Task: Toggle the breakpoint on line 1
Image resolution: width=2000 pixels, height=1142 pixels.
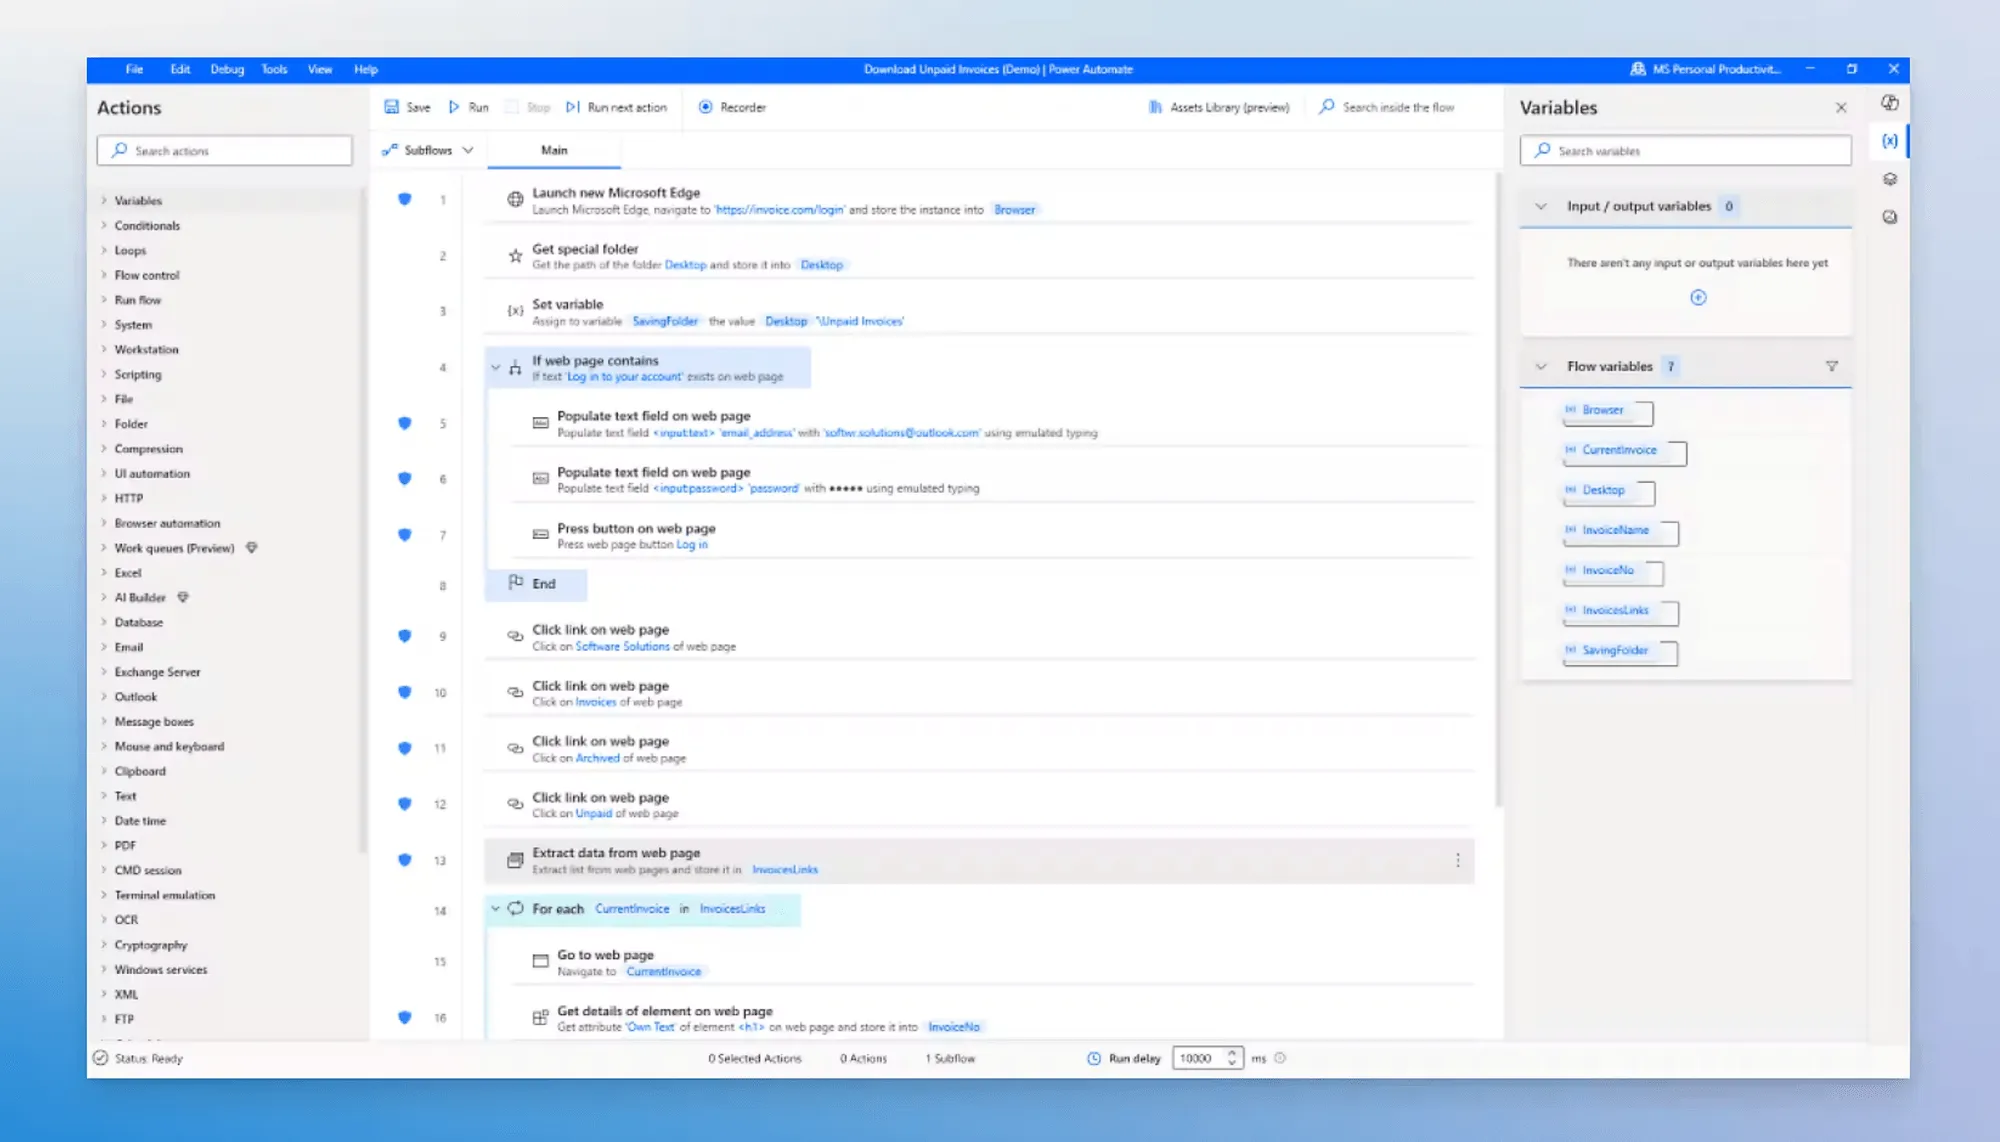Action: pyautogui.click(x=405, y=199)
